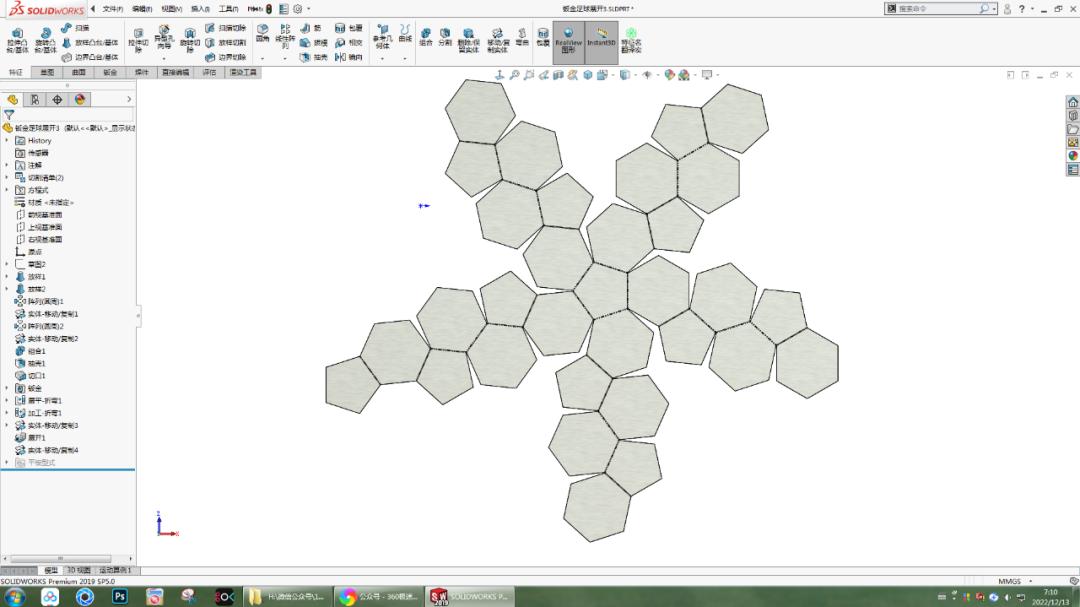Expand 草图2 in the feature tree
Viewport: 1080px width, 607px height.
coord(6,263)
